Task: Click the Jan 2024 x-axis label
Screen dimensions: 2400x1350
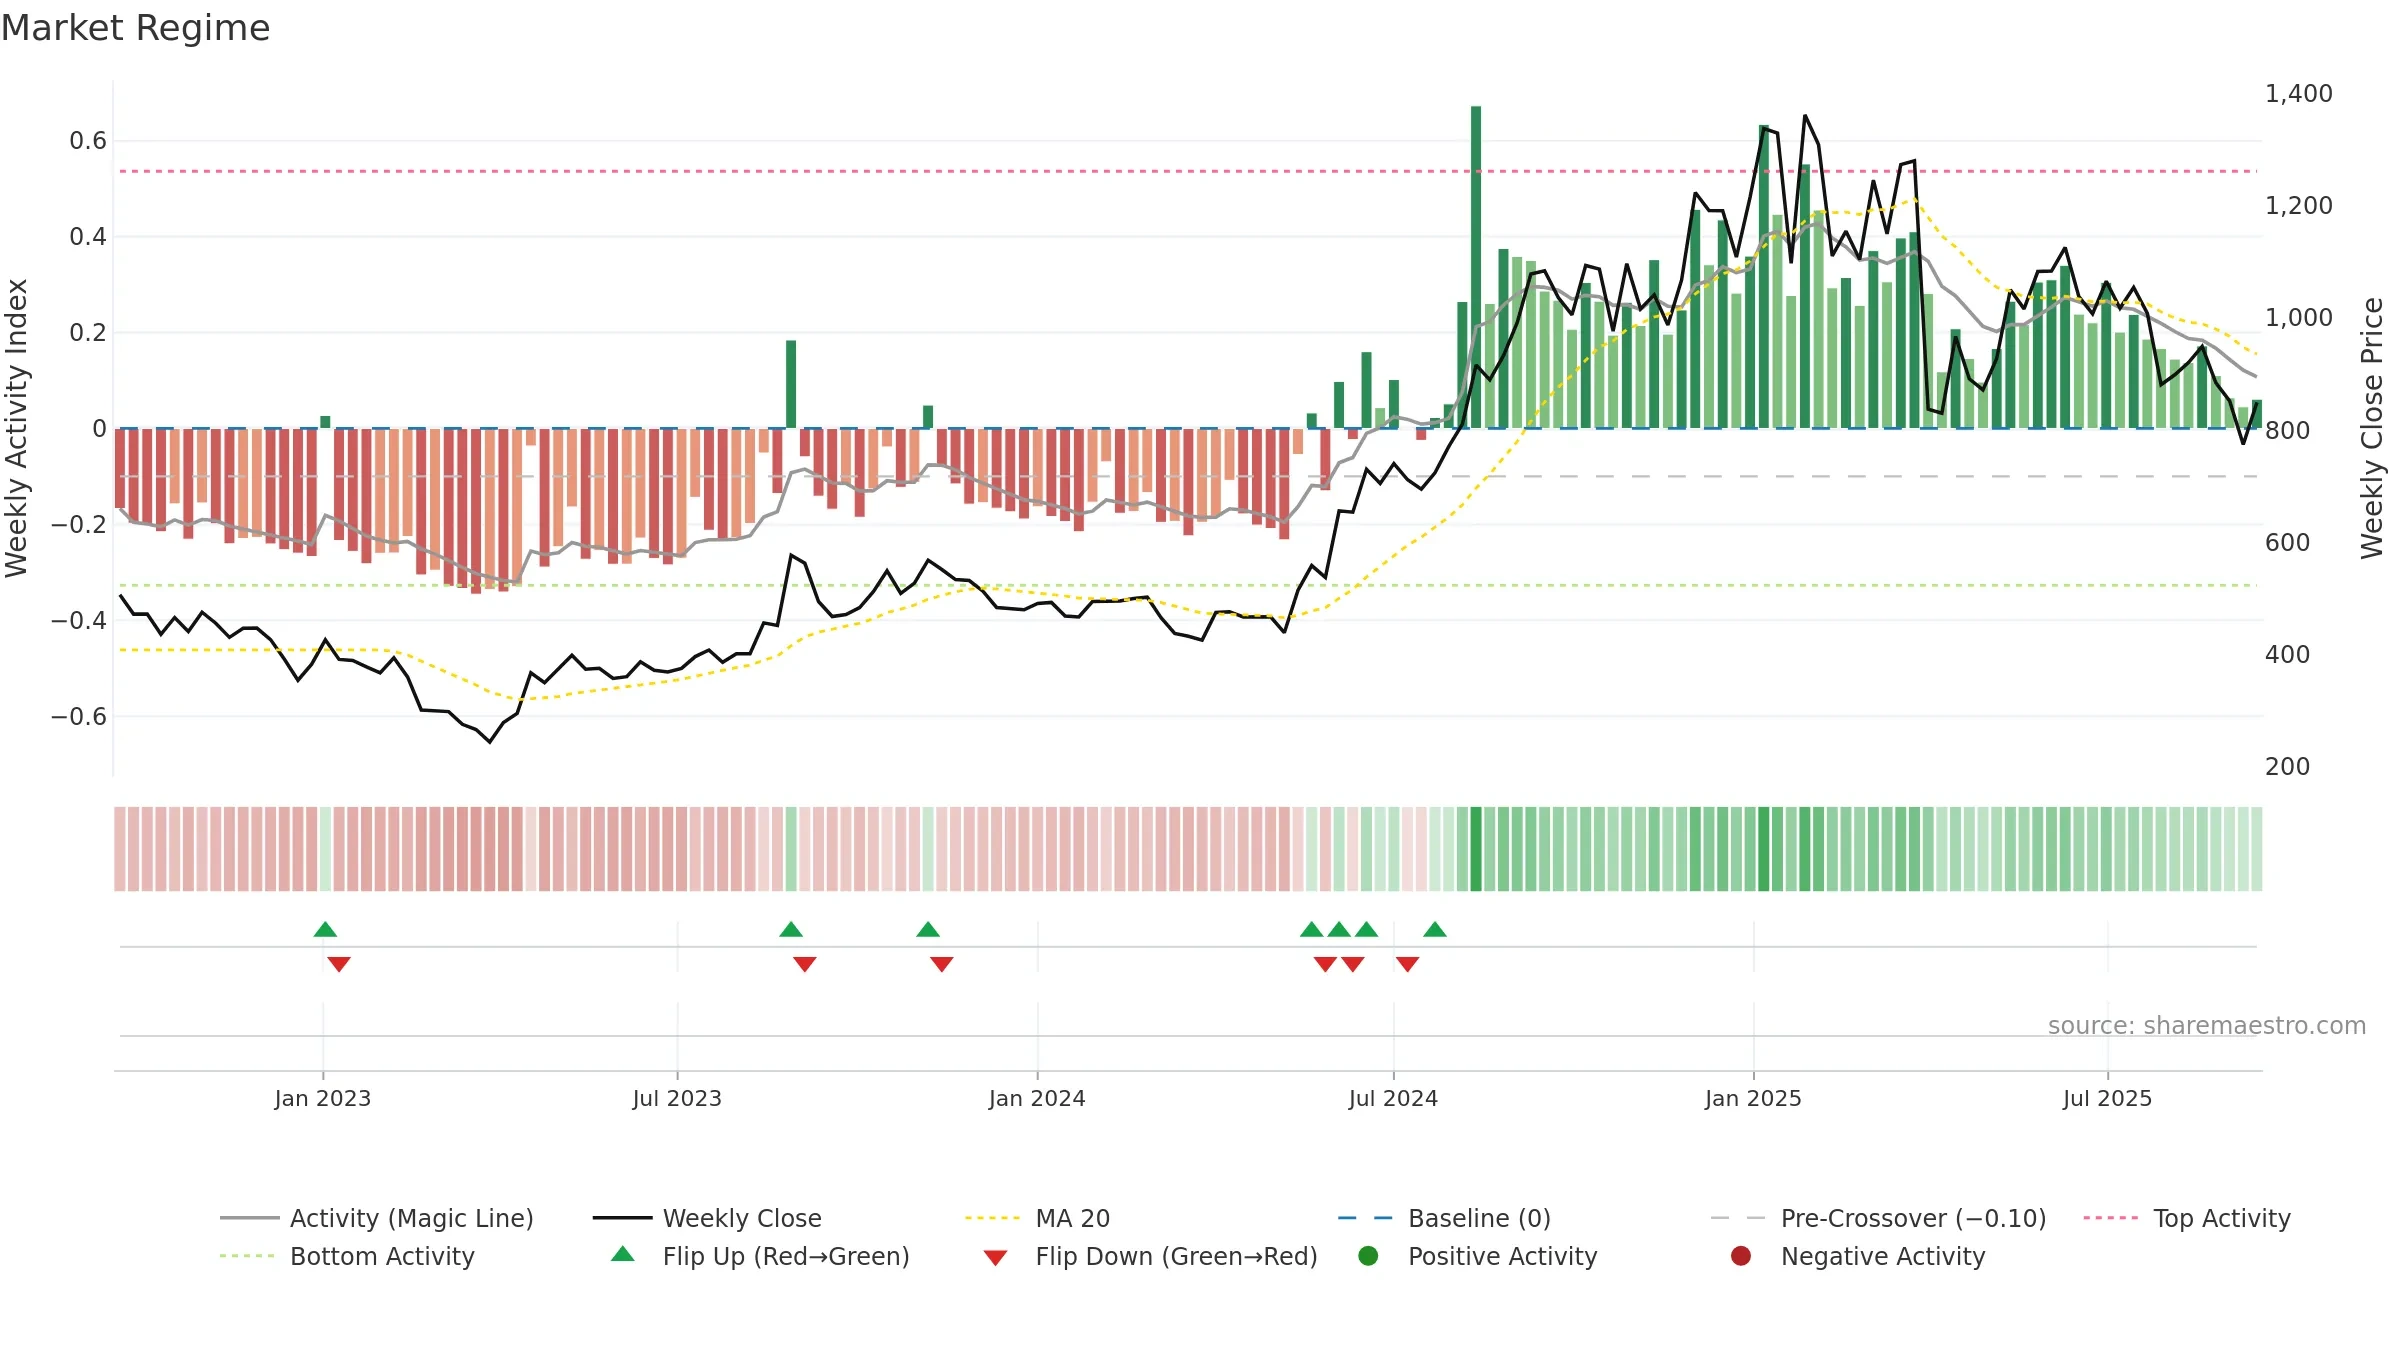Action: point(1037,1098)
